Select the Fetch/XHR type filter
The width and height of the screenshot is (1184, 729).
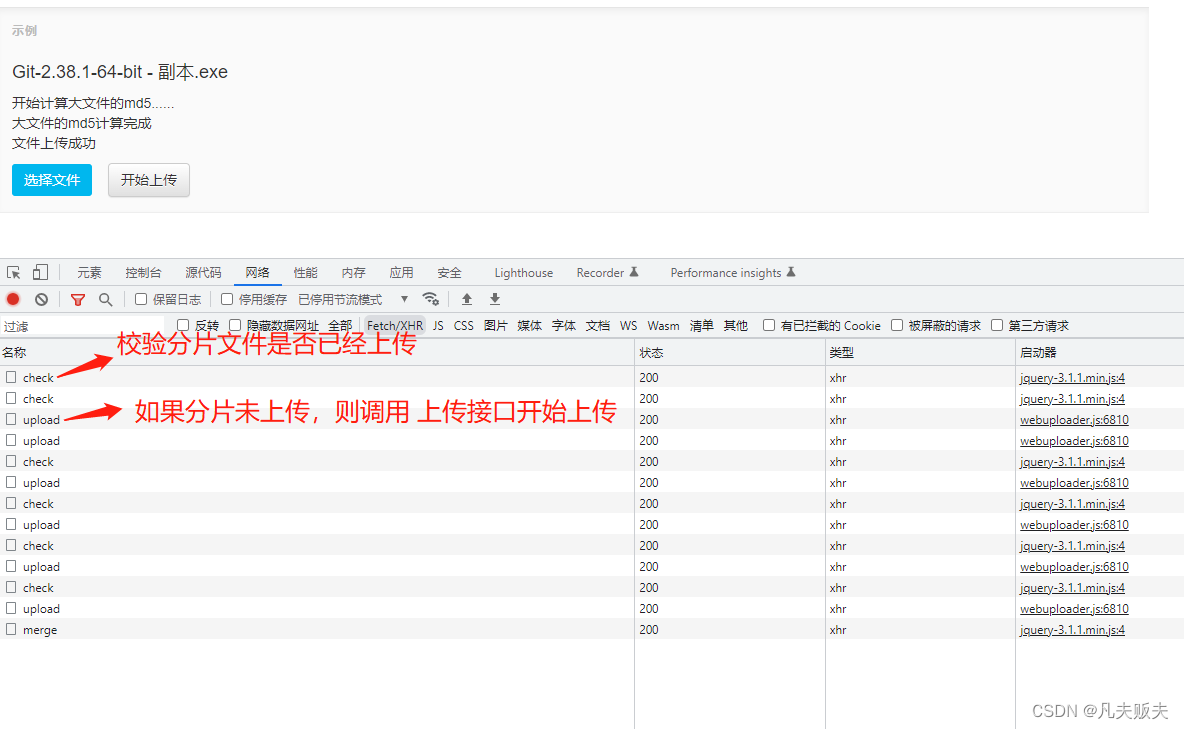(395, 326)
